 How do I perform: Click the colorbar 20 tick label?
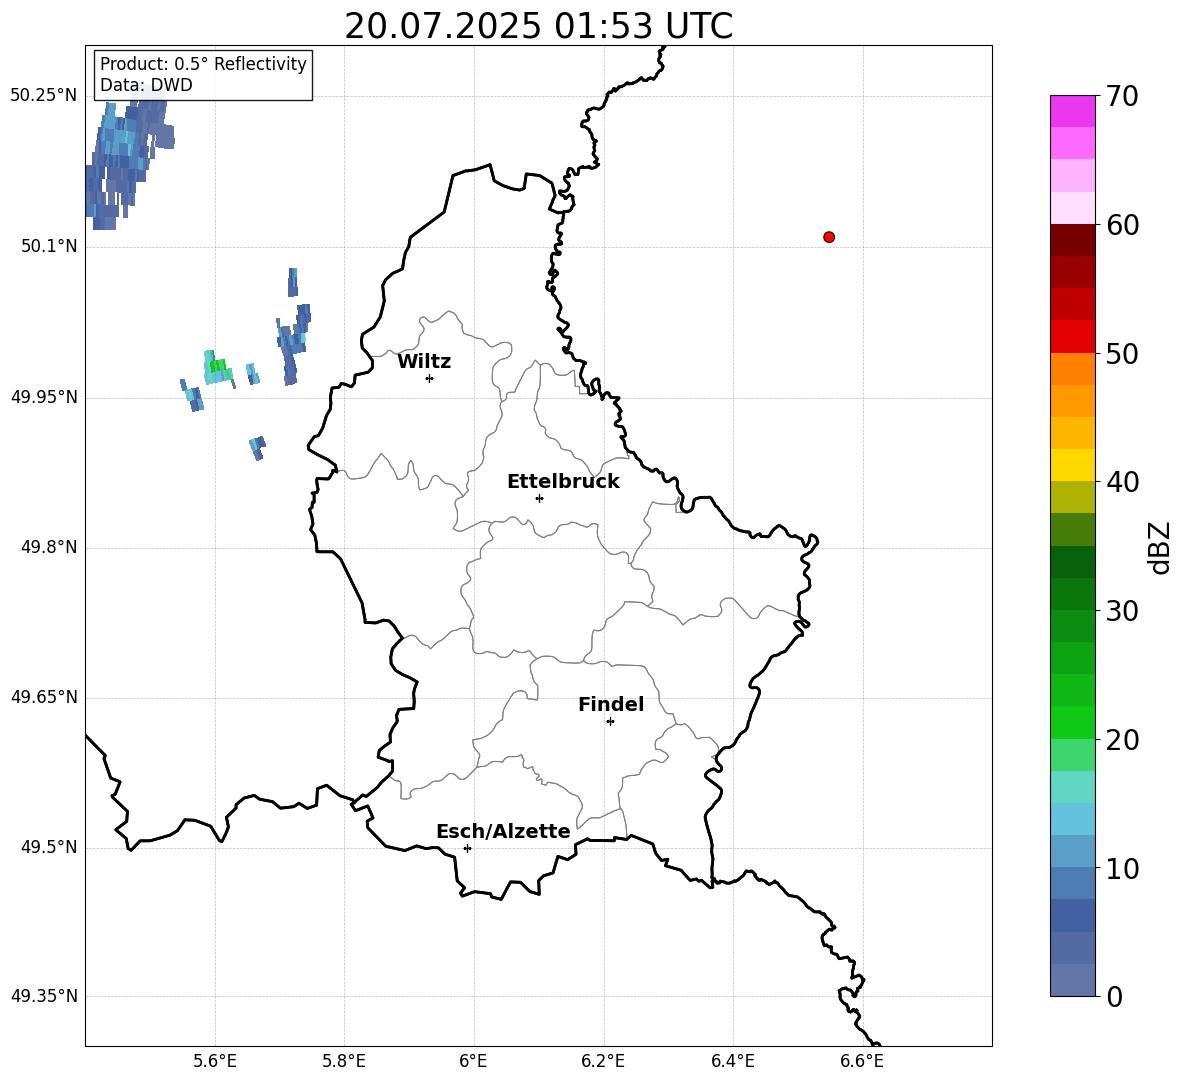tap(1122, 740)
